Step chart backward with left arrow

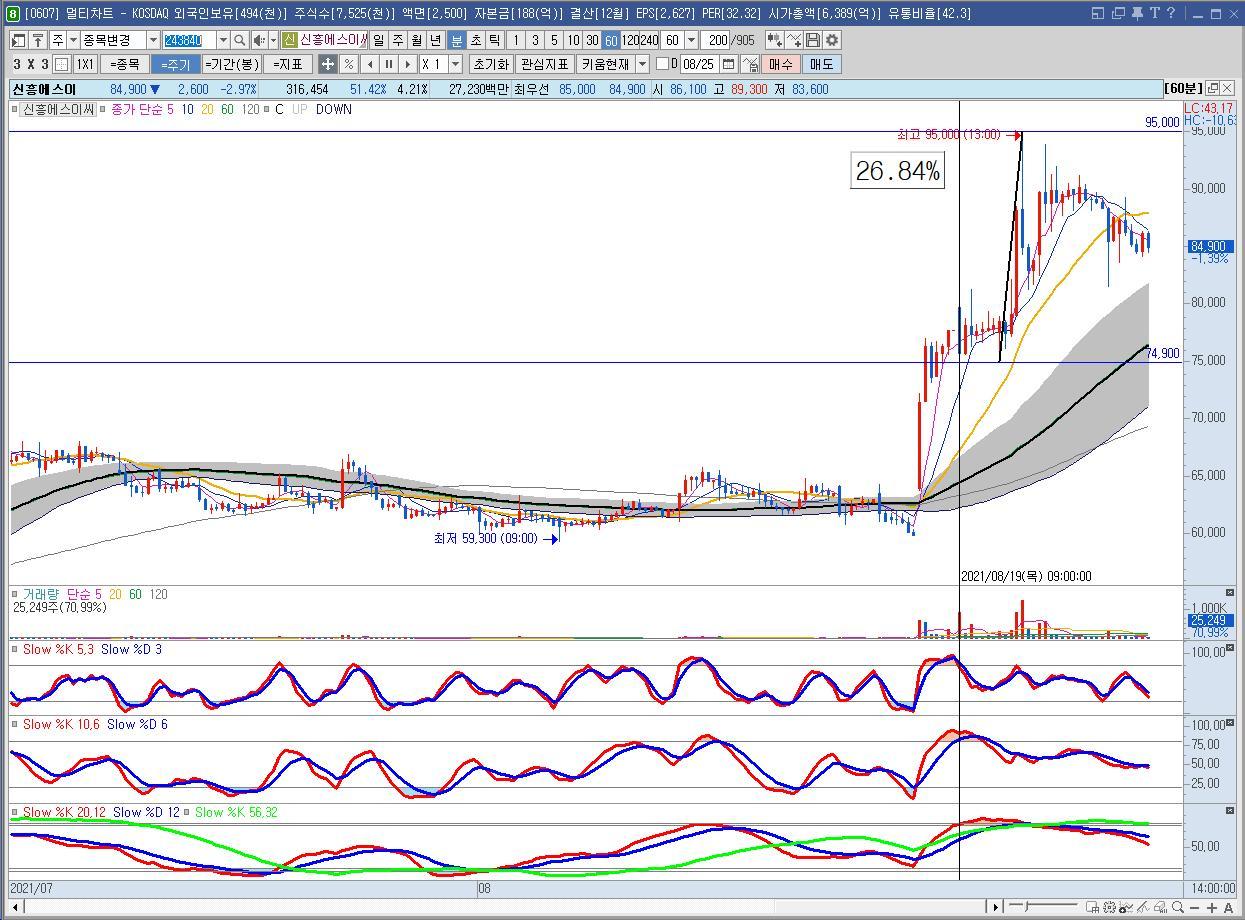pos(370,64)
